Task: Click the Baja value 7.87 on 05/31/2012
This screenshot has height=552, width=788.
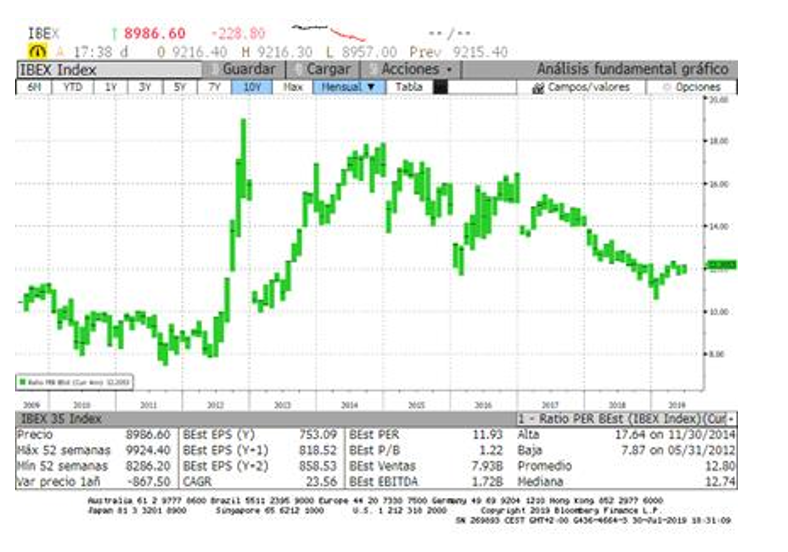Action: click(x=678, y=450)
